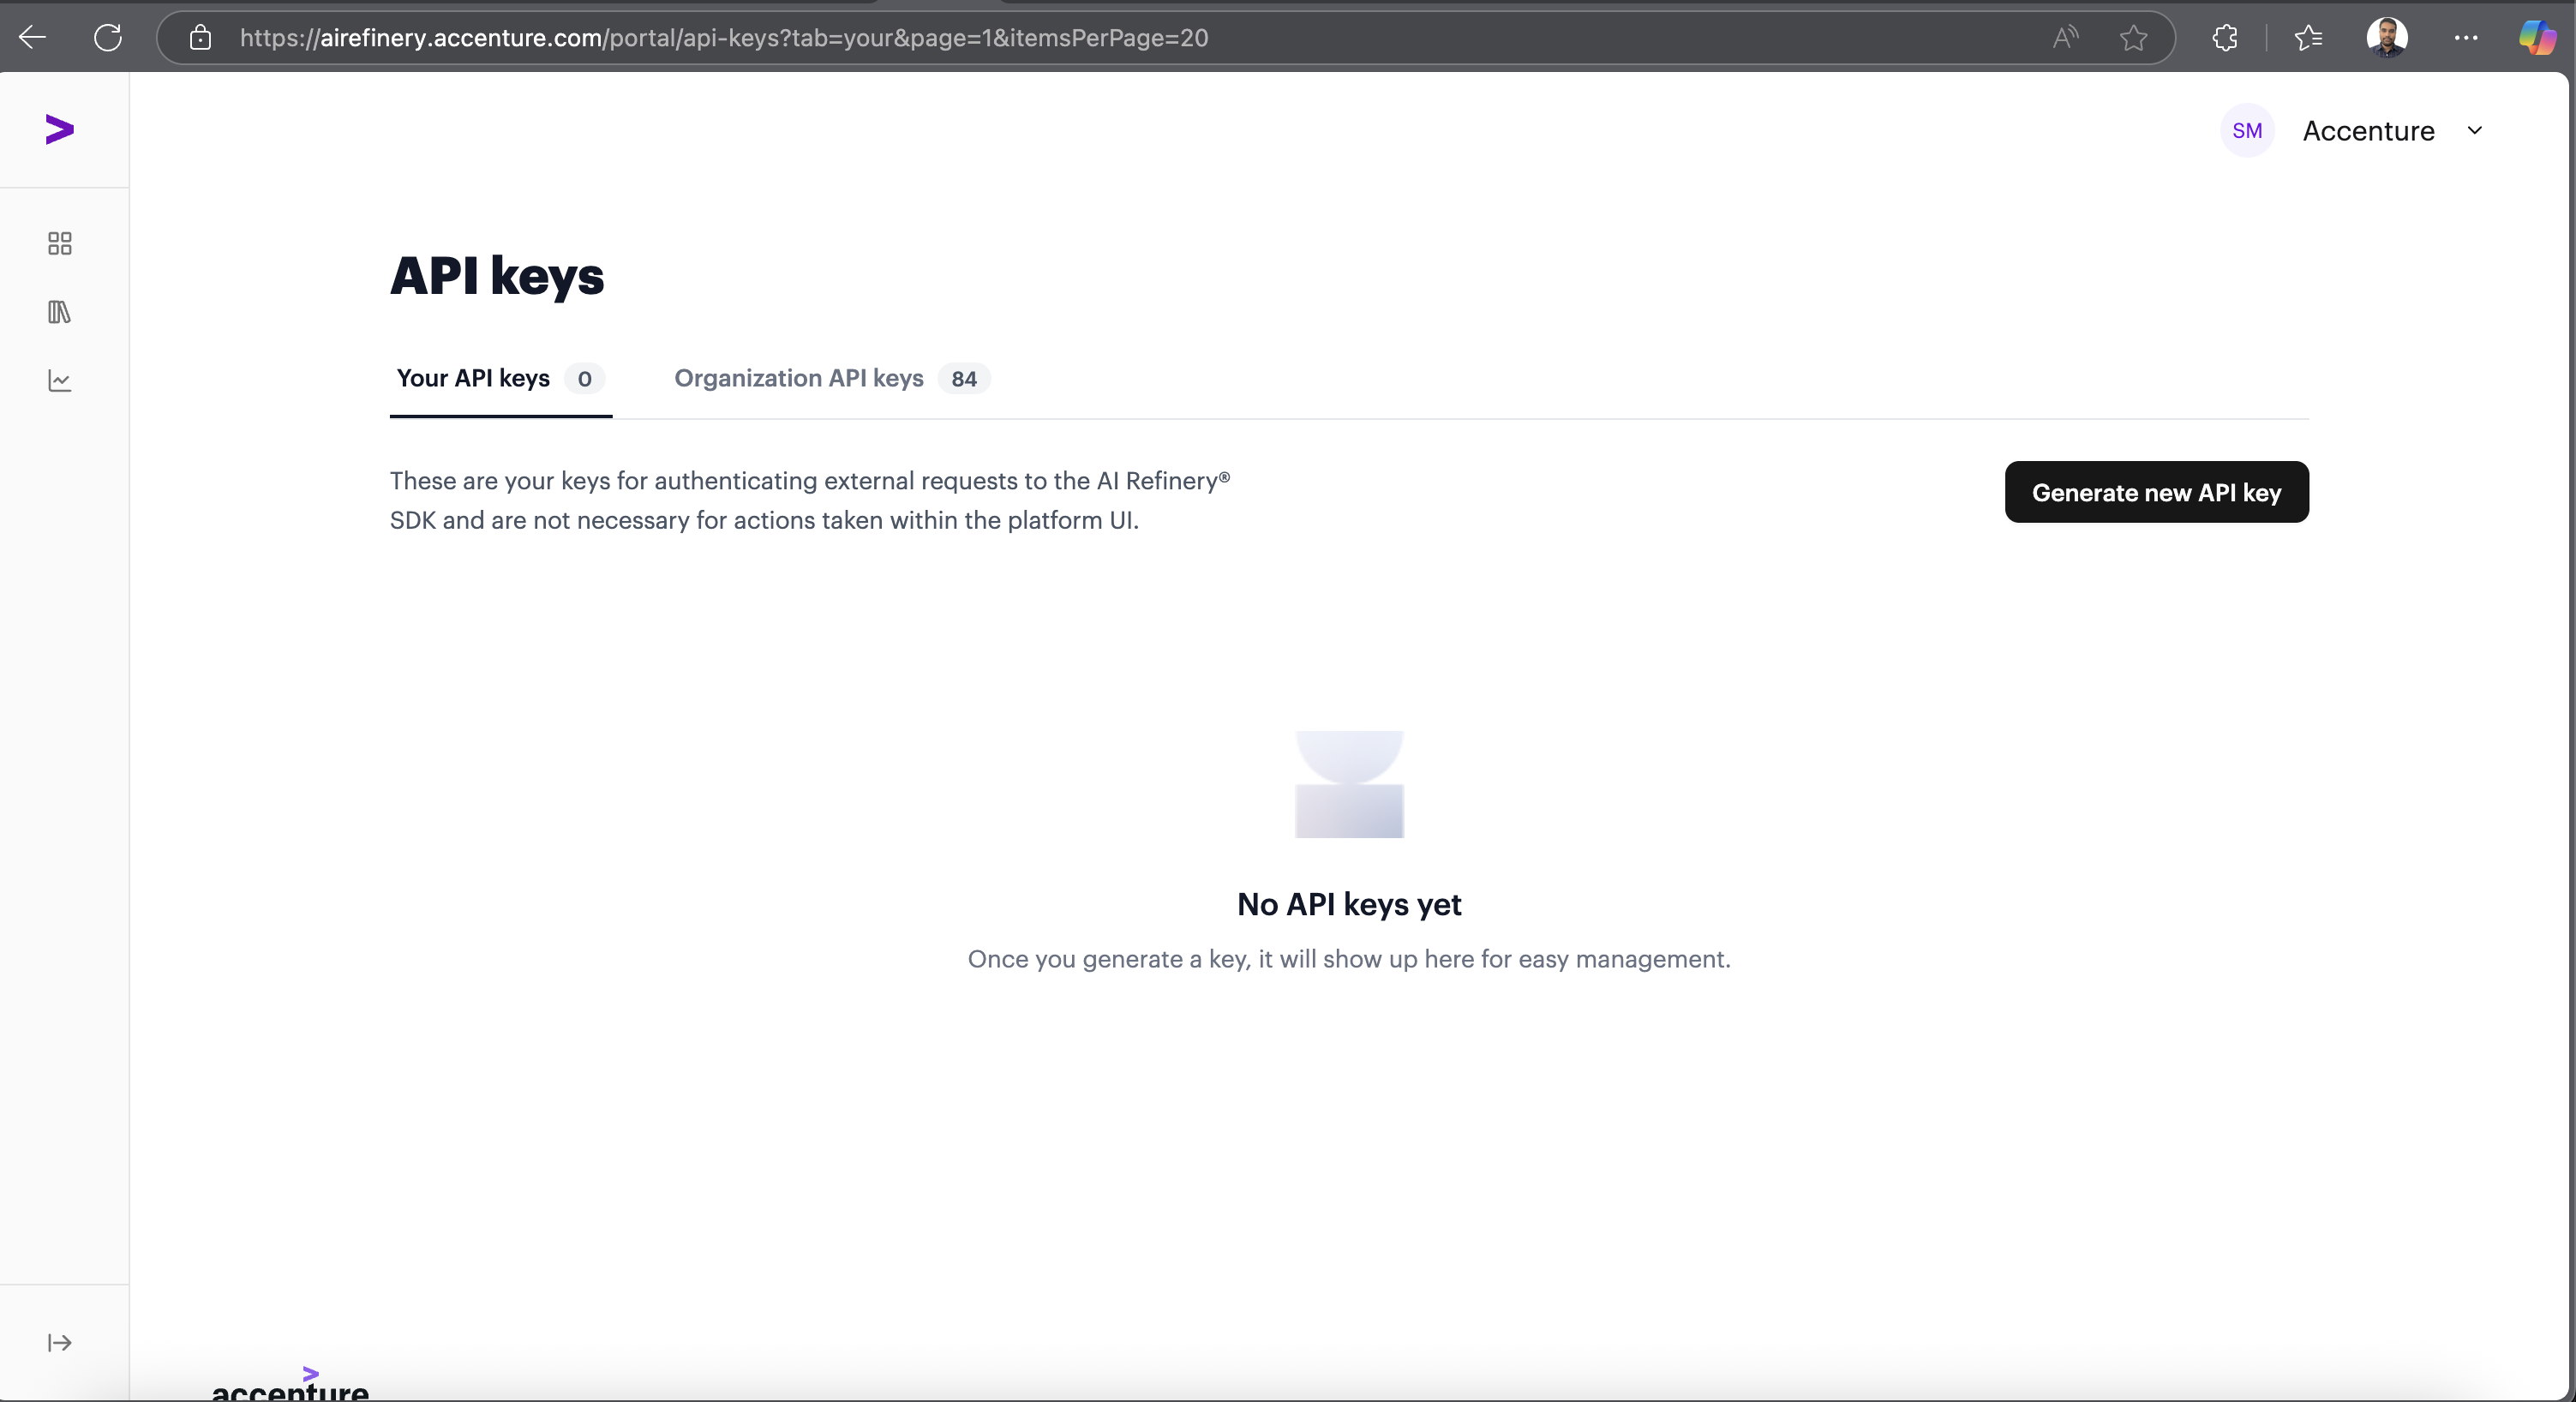Image resolution: width=2576 pixels, height=1402 pixels.
Task: Open the Copilot icon in browser toolbar
Action: tap(2538, 38)
